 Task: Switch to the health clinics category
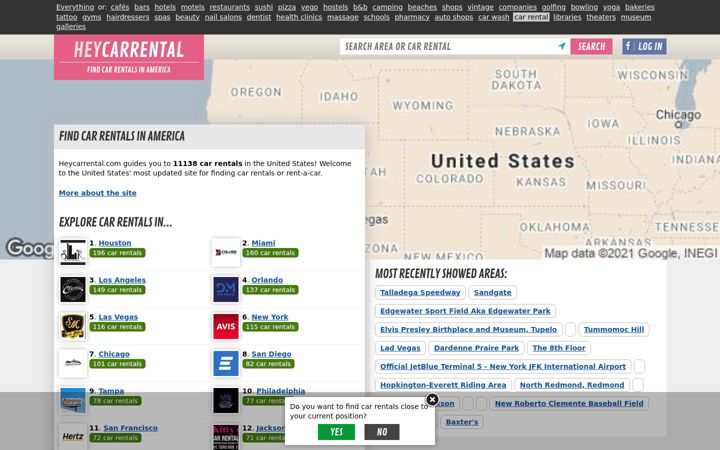(299, 17)
